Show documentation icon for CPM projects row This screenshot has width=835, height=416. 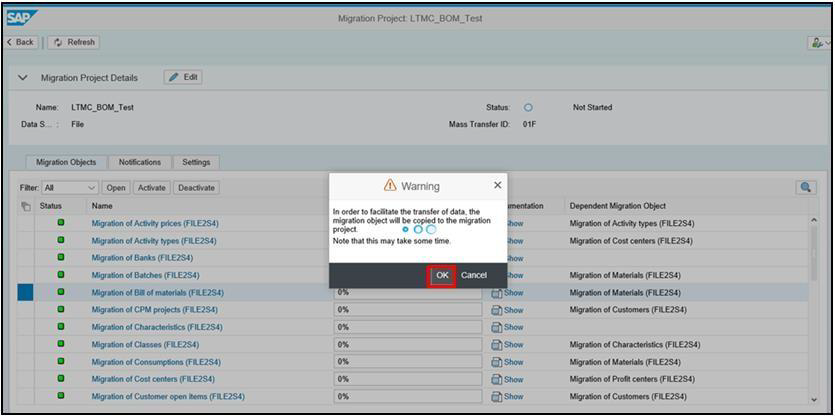click(497, 310)
